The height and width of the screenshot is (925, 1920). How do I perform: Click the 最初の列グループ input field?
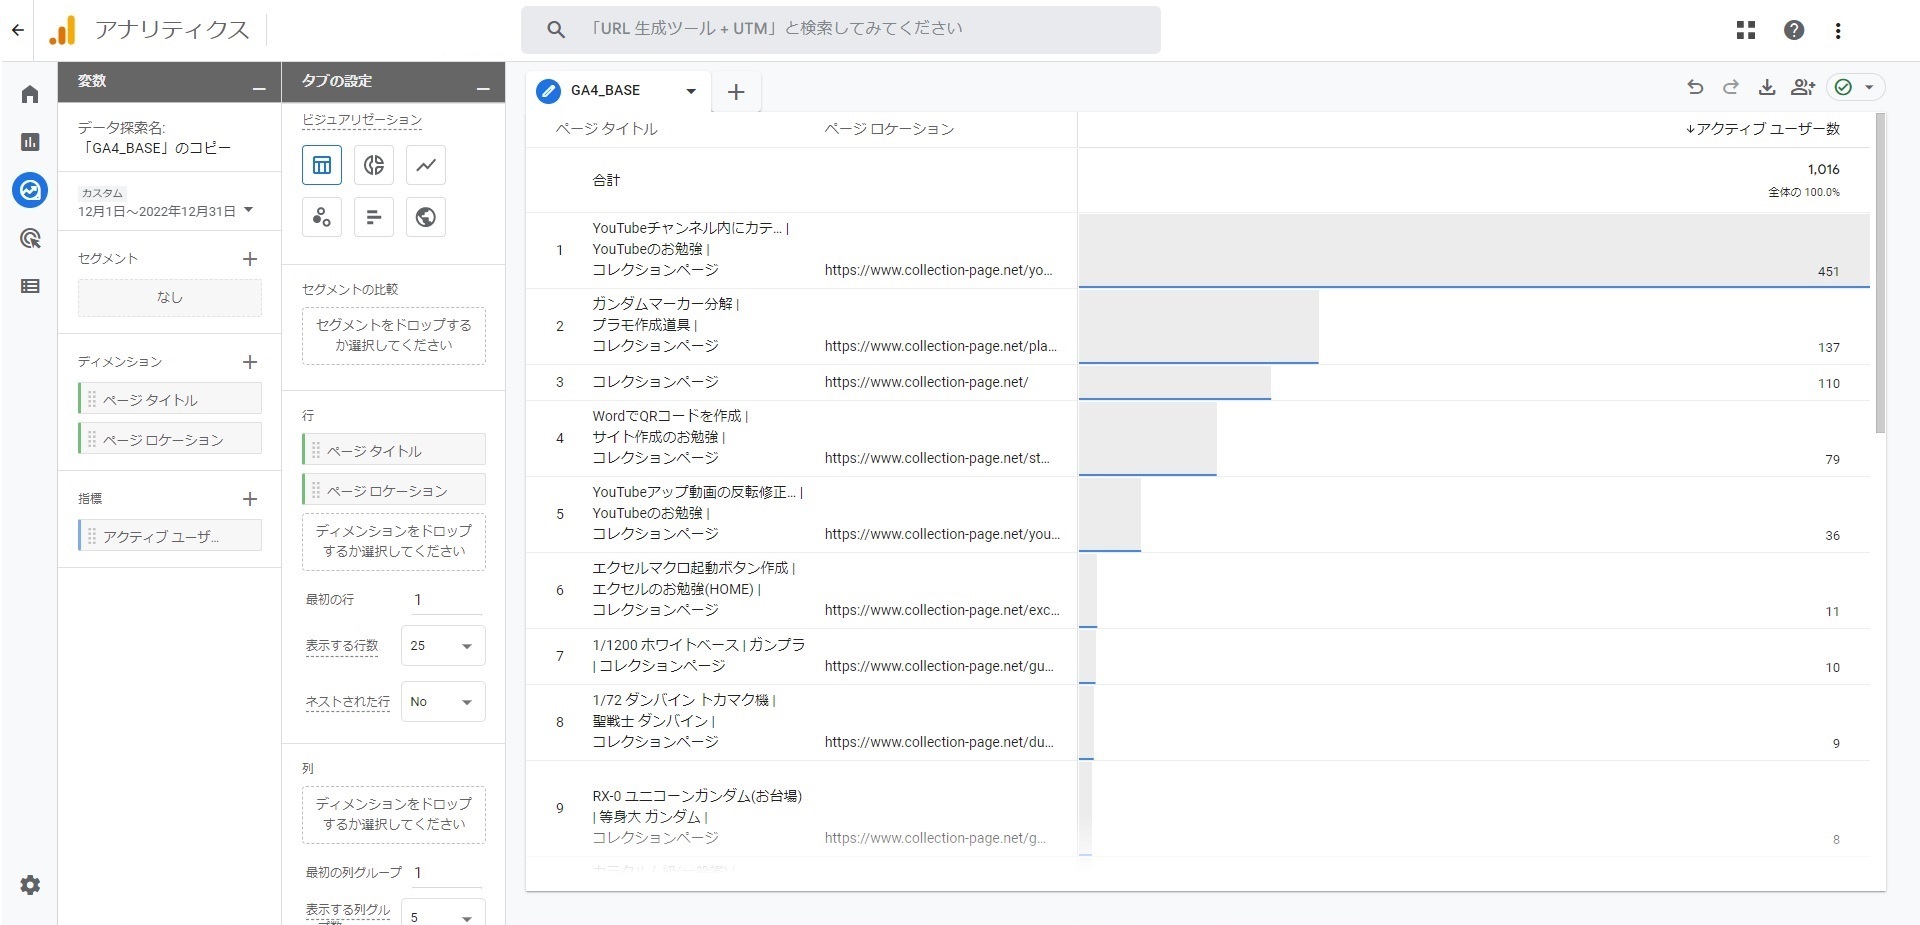[x=445, y=873]
